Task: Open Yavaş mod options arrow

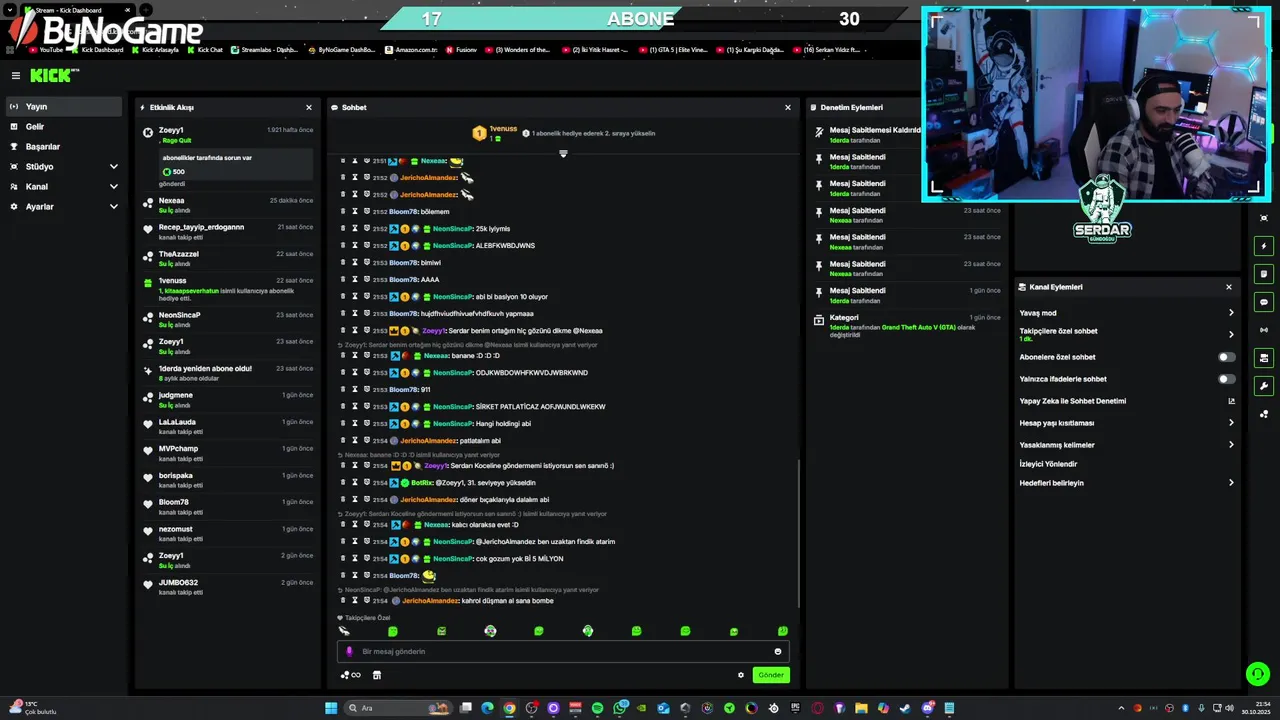Action: click(1231, 313)
